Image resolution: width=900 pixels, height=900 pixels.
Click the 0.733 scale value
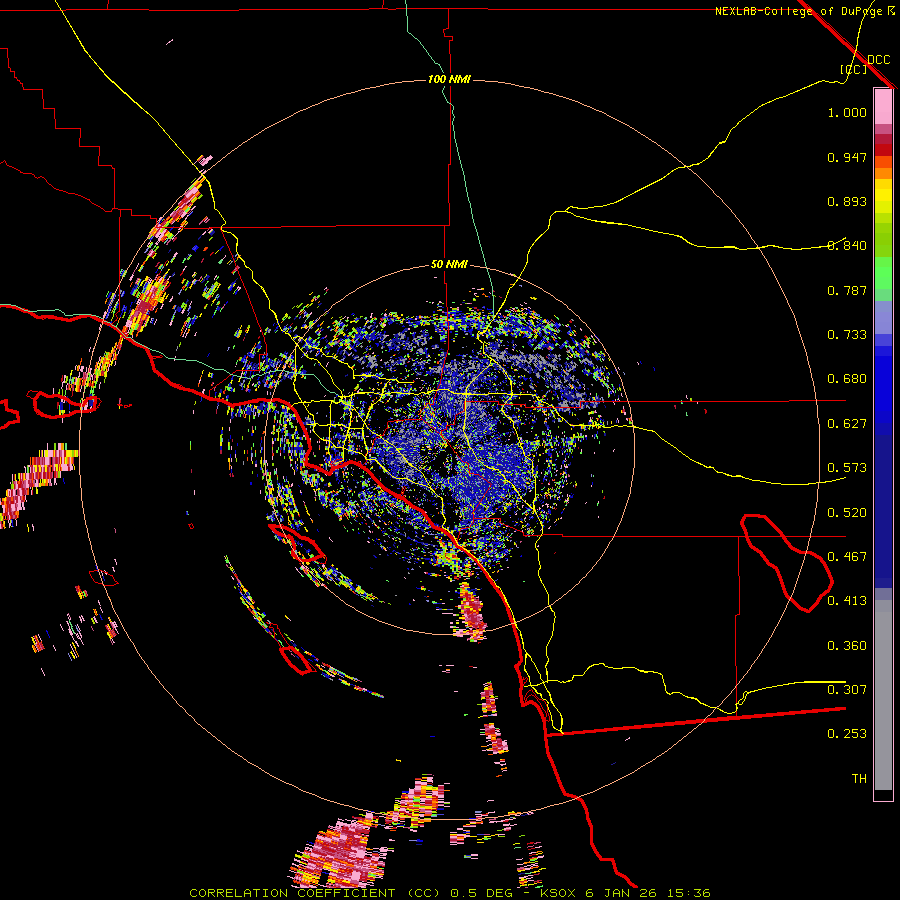(847, 335)
